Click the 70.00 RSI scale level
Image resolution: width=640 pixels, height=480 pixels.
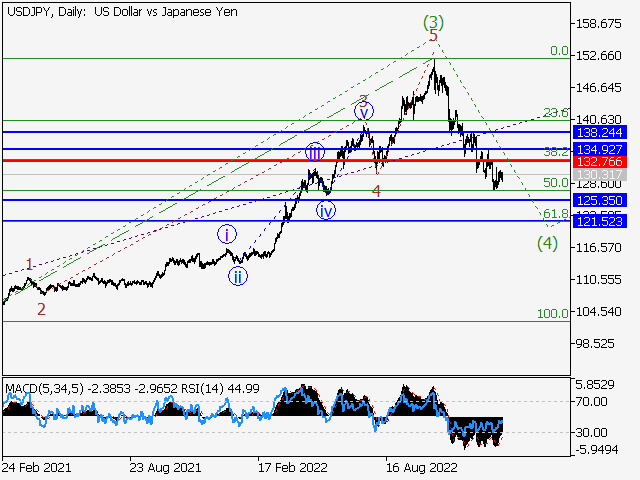click(591, 402)
